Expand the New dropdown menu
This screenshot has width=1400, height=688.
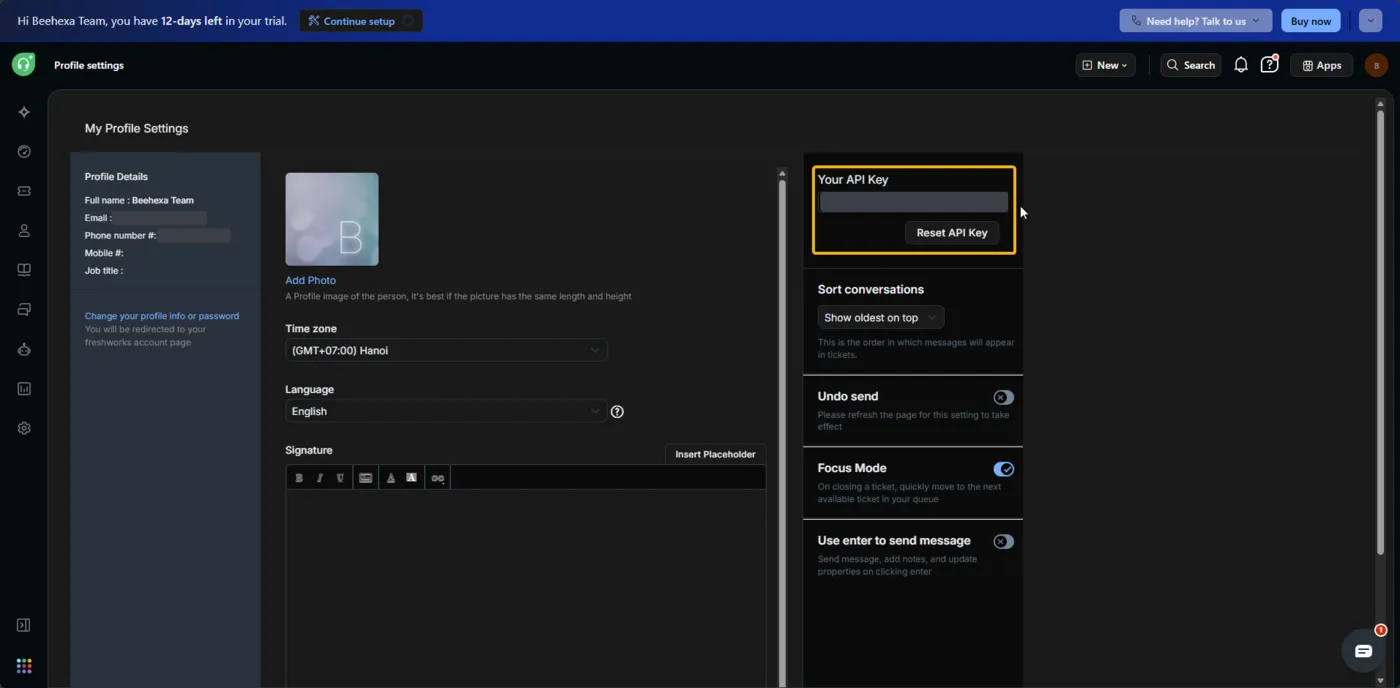click(x=1105, y=65)
